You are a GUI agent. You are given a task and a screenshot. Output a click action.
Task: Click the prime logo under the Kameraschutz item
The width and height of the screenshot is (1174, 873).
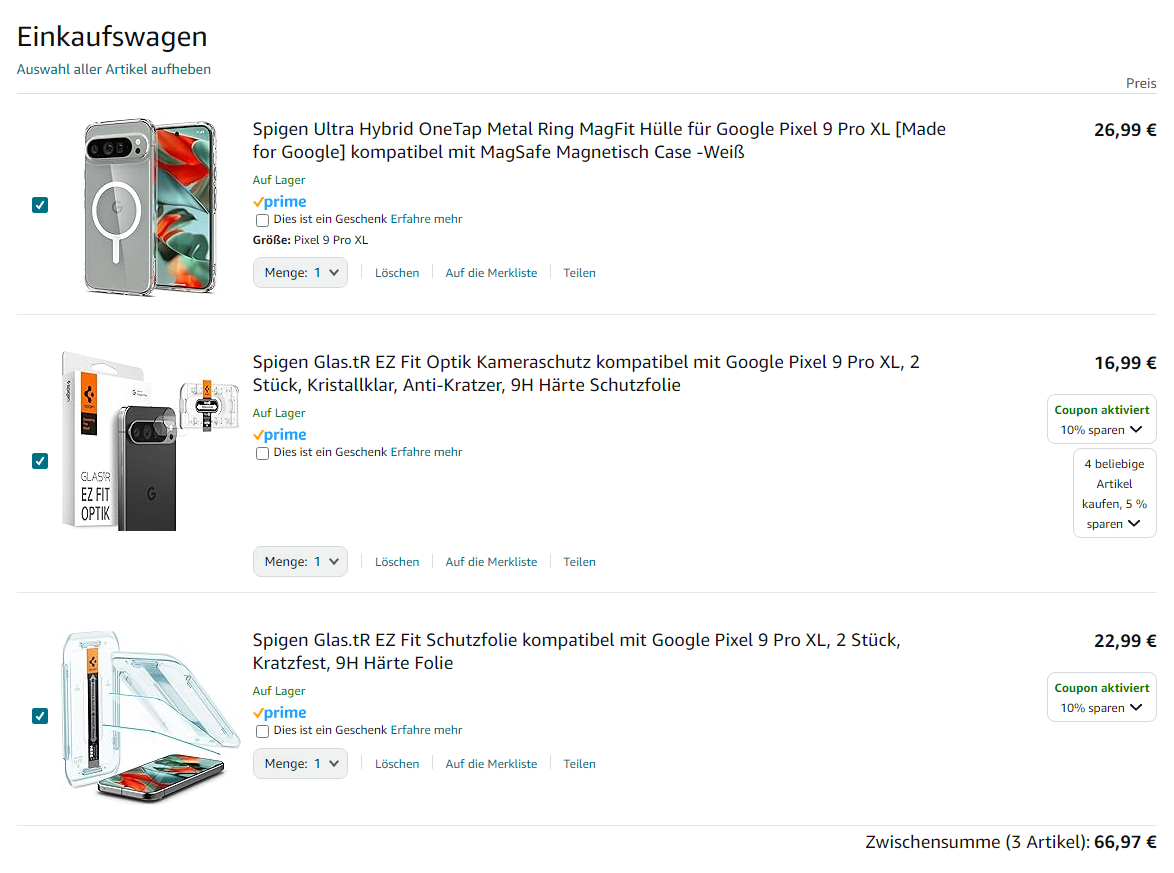[x=280, y=435]
